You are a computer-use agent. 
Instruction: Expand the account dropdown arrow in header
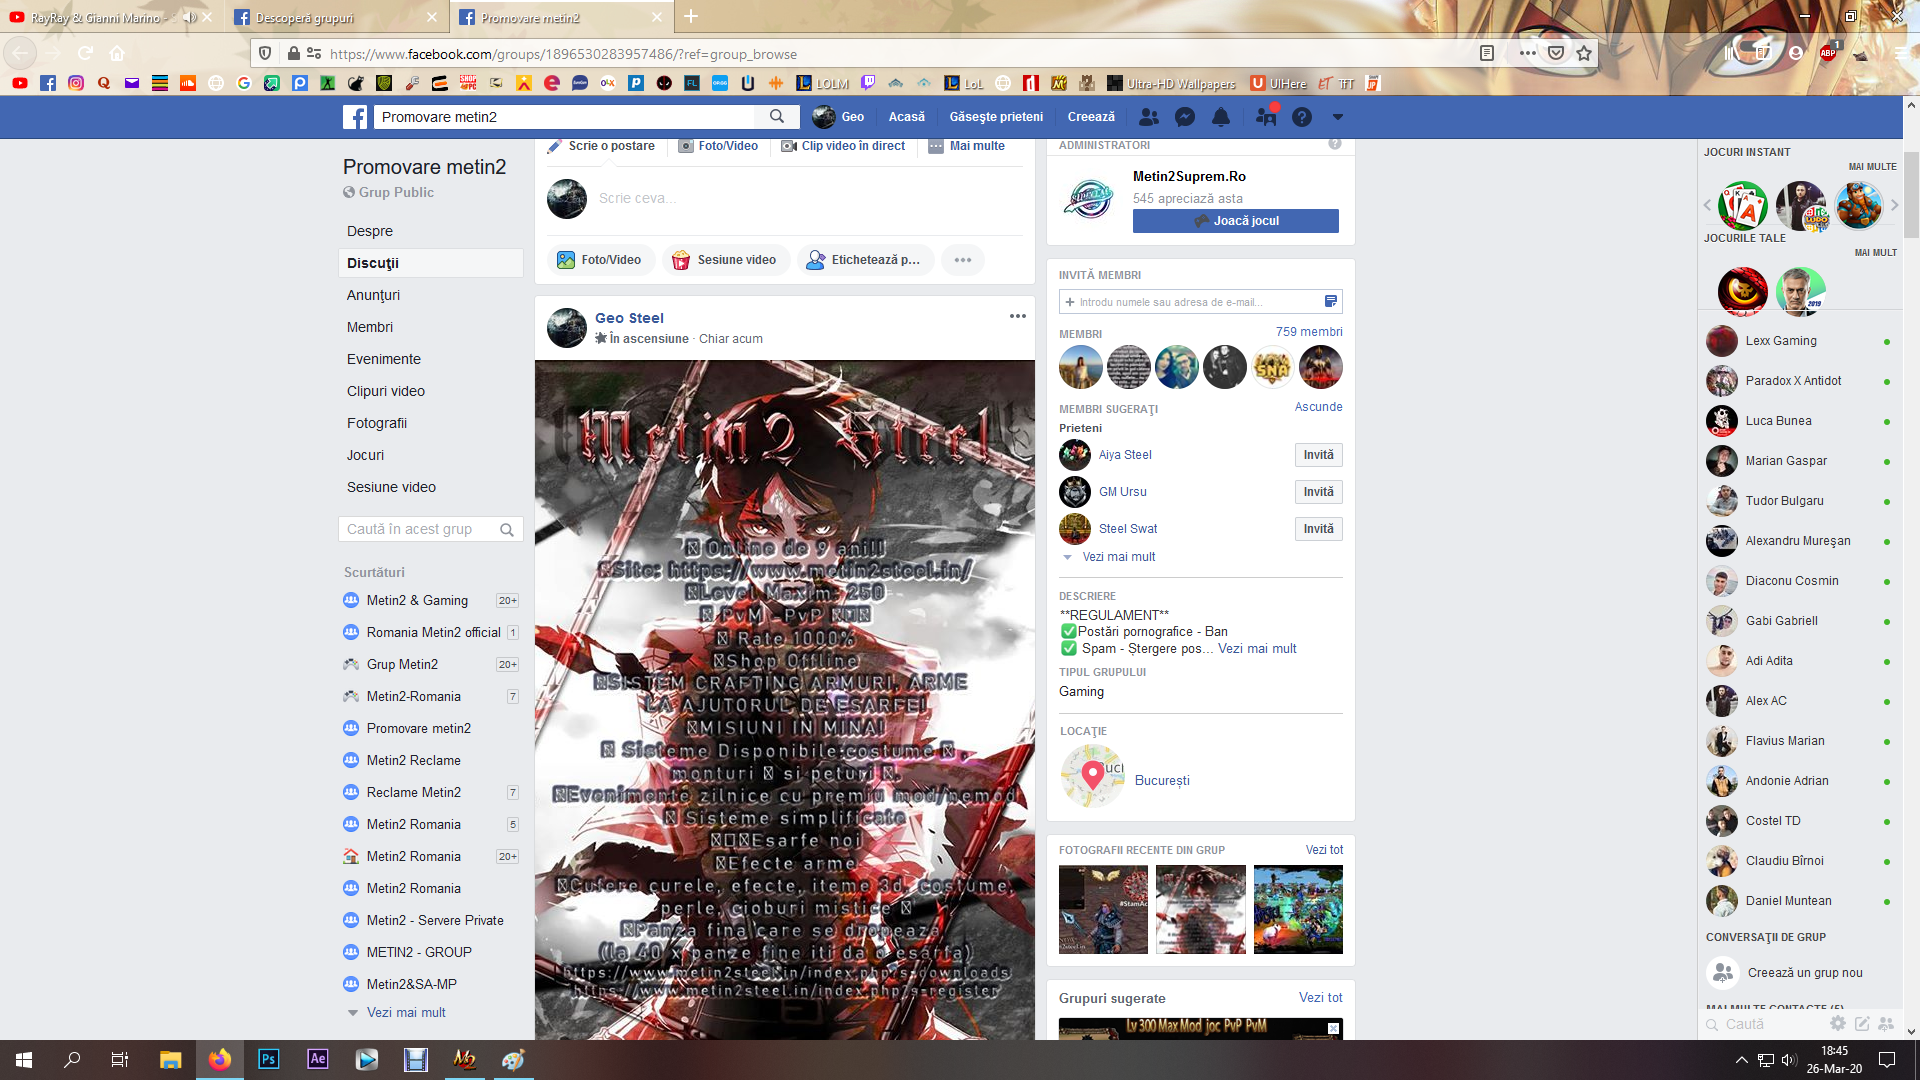click(1337, 117)
